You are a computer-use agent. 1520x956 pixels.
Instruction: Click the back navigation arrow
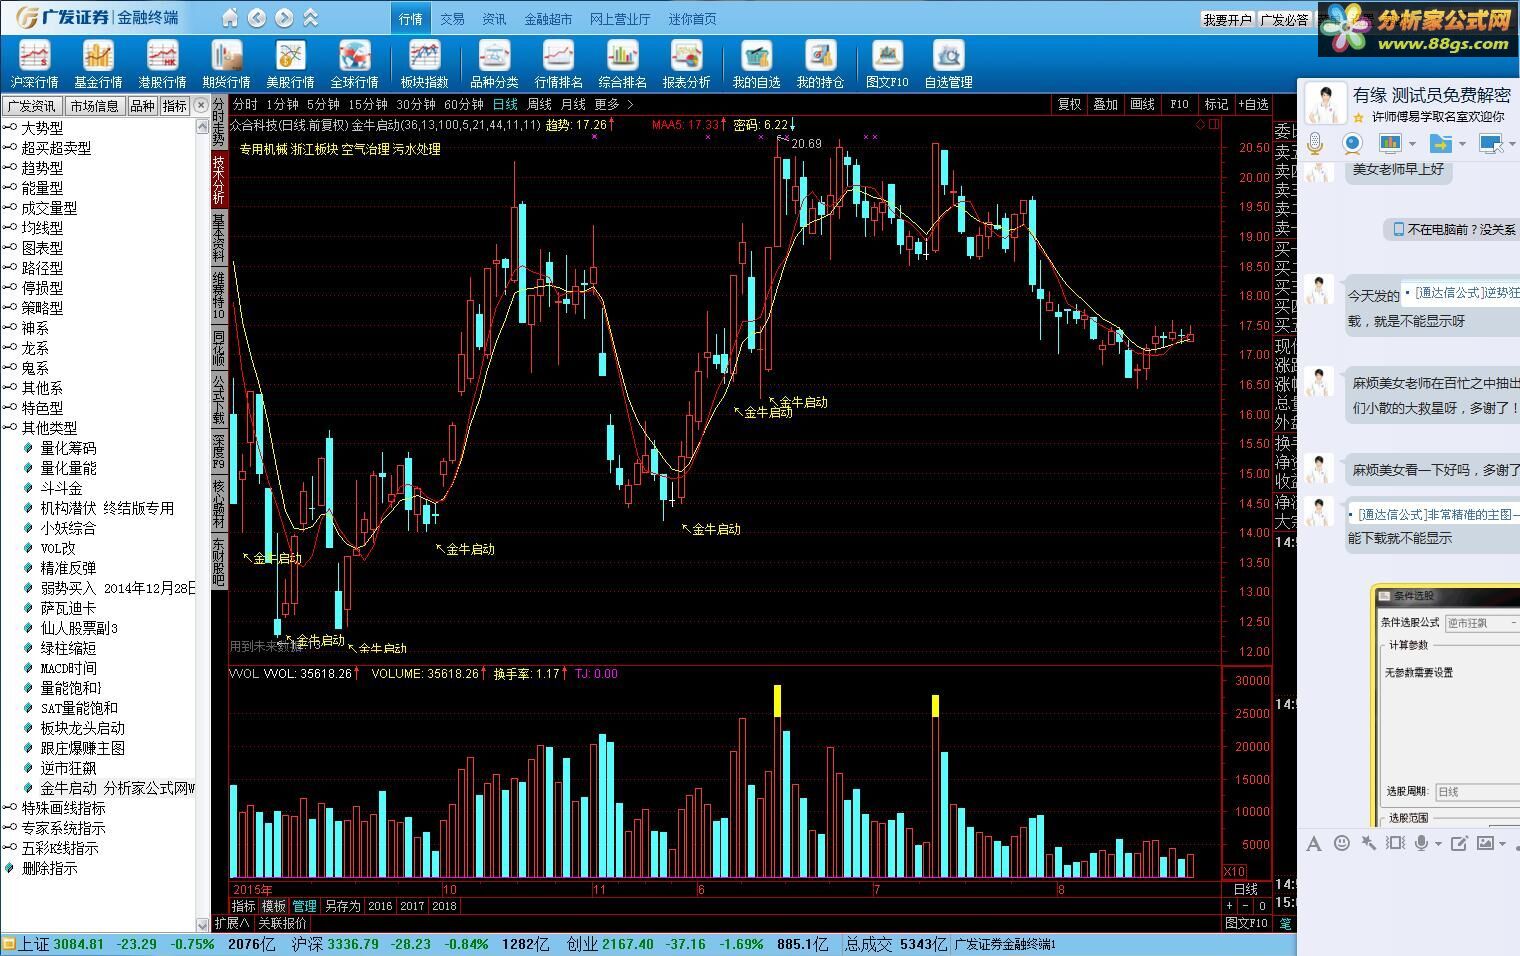point(257,18)
